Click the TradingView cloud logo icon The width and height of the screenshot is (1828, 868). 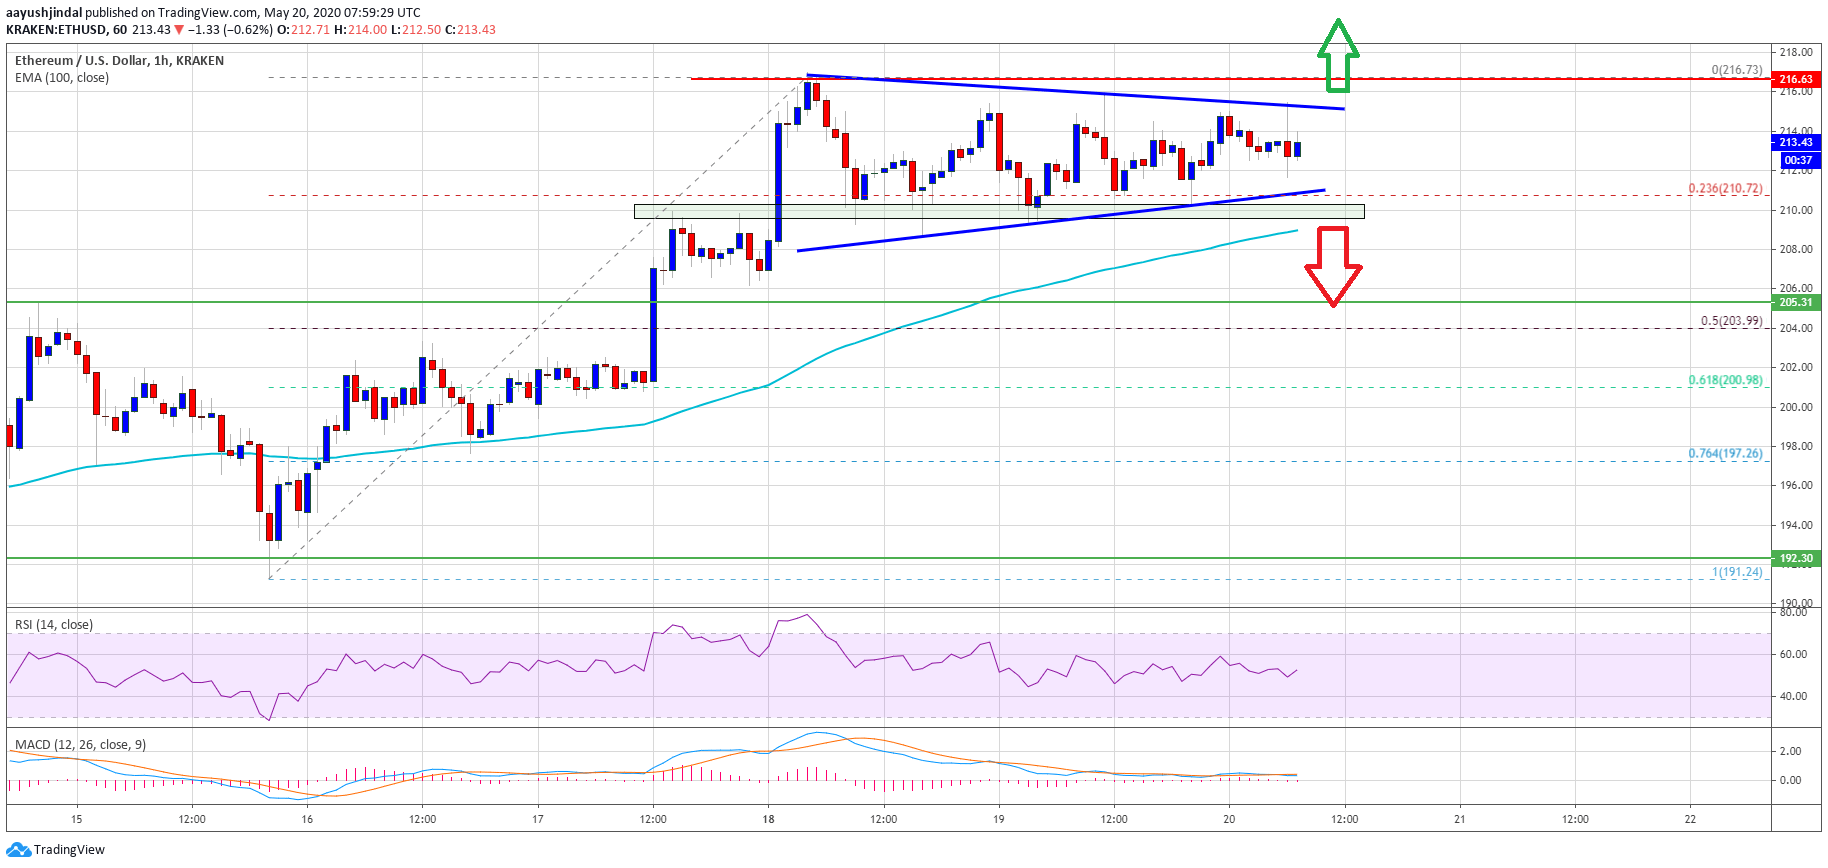18,850
